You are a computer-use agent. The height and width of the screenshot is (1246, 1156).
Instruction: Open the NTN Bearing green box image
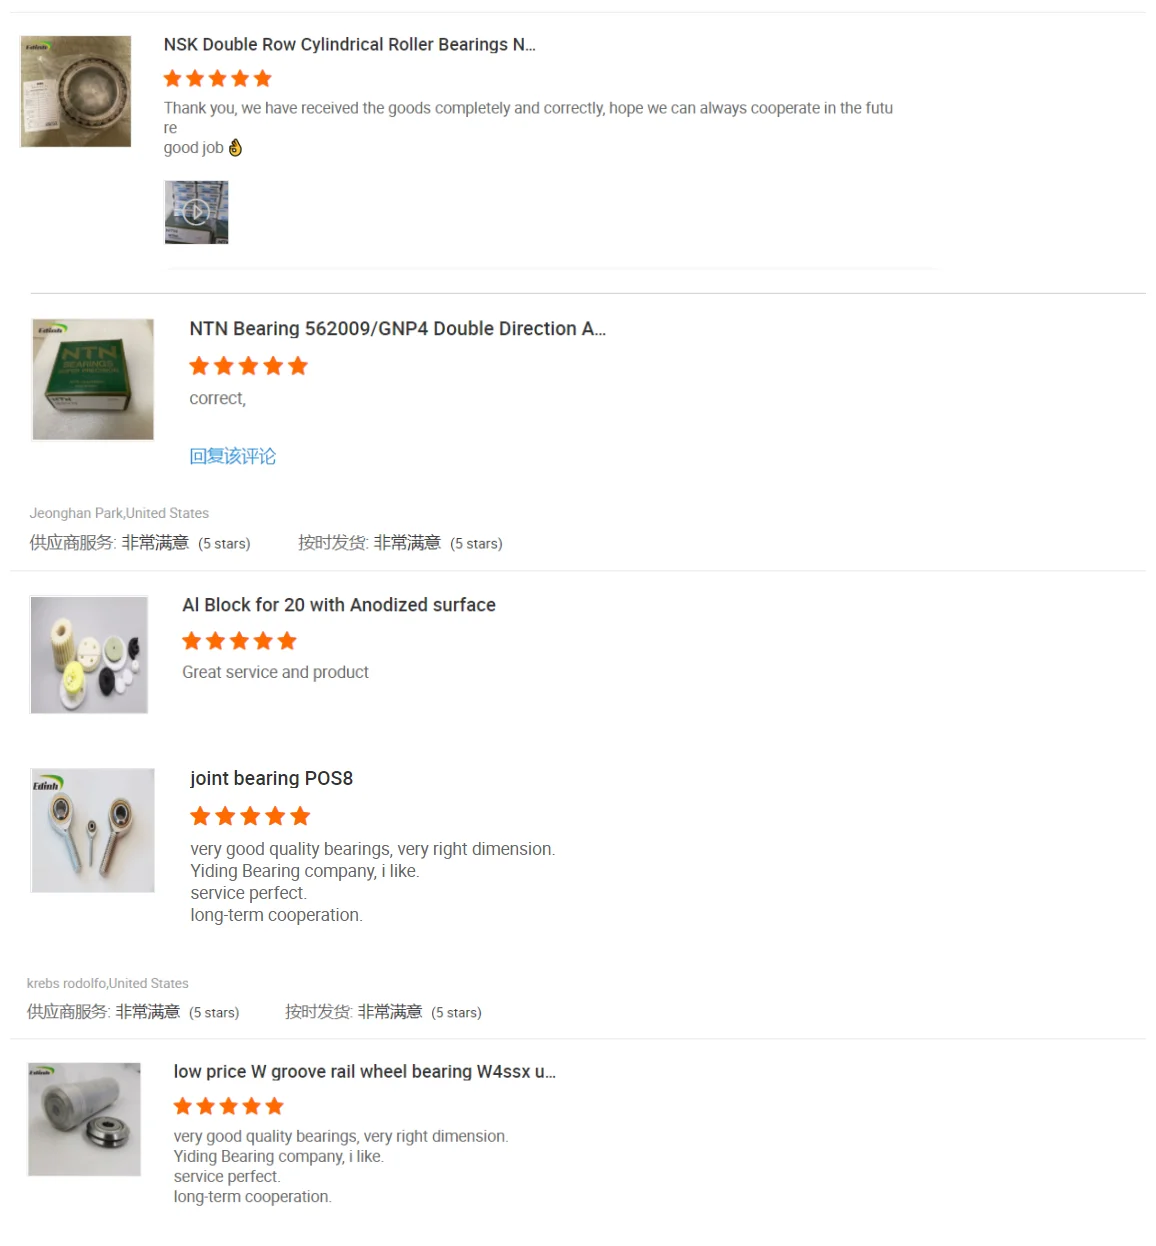click(x=93, y=379)
